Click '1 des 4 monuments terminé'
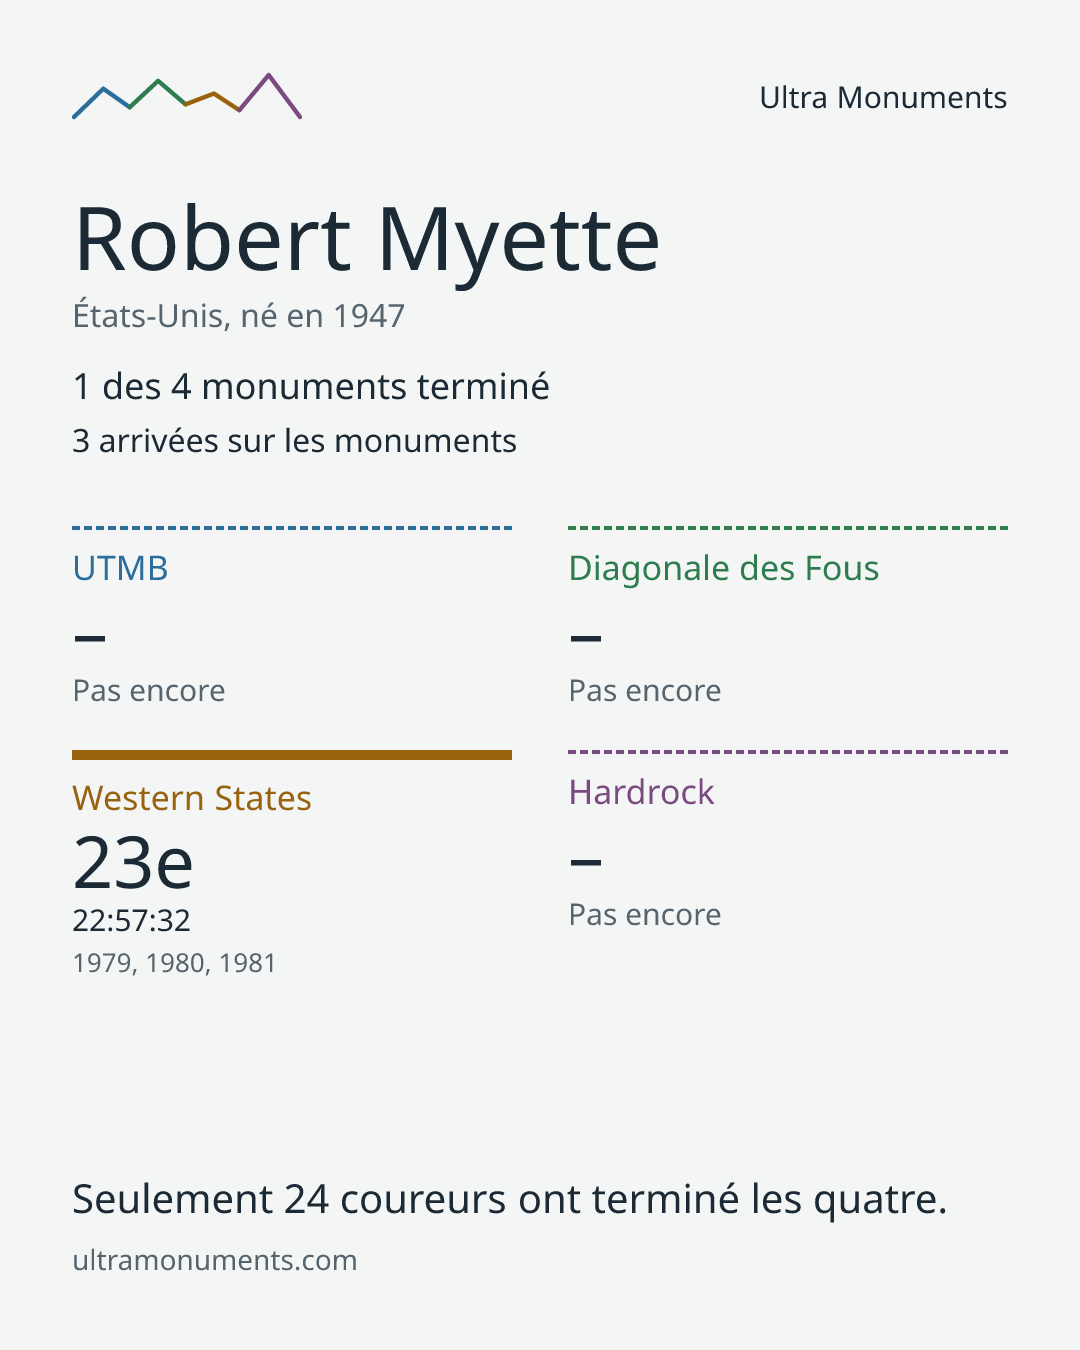This screenshot has width=1080, height=1350. (x=311, y=387)
